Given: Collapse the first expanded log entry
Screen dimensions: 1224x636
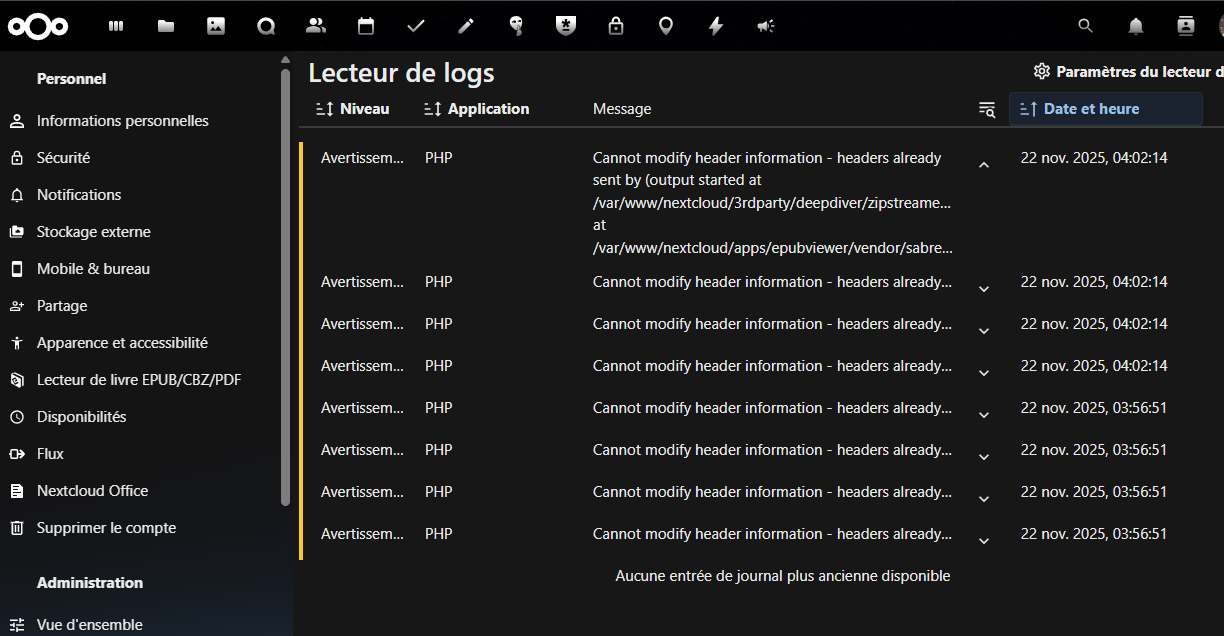Looking at the screenshot, I should [x=983, y=165].
